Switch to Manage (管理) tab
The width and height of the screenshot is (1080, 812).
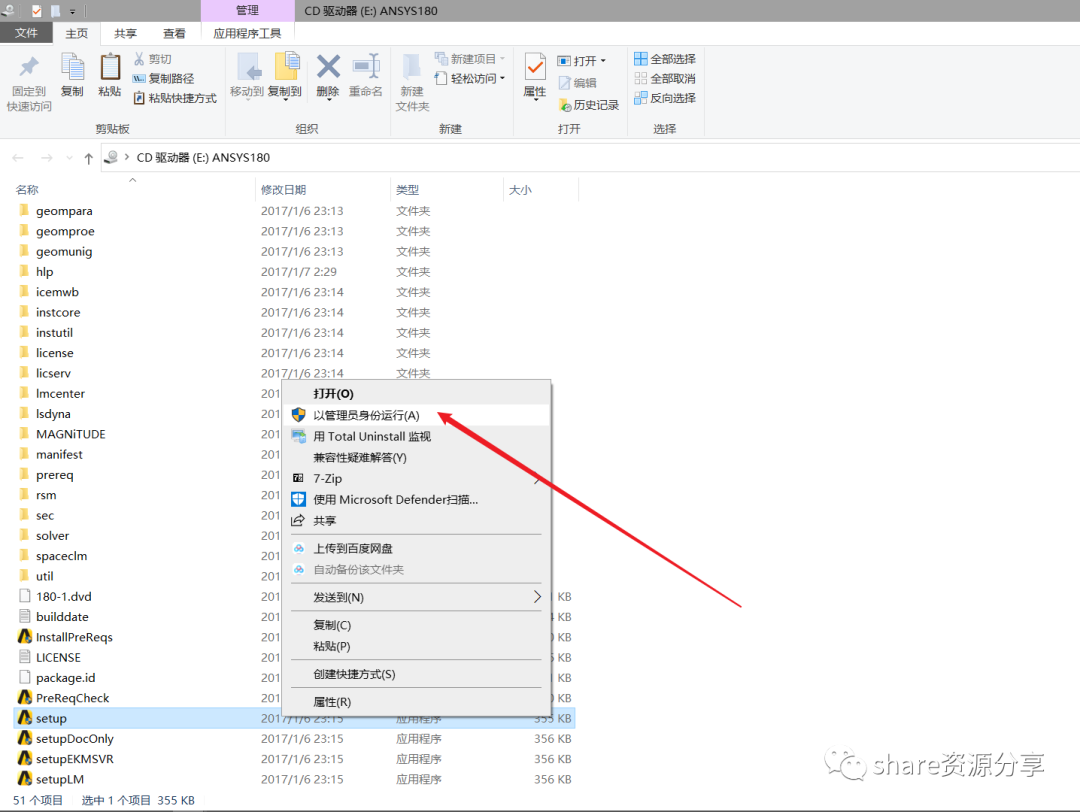coord(247,10)
